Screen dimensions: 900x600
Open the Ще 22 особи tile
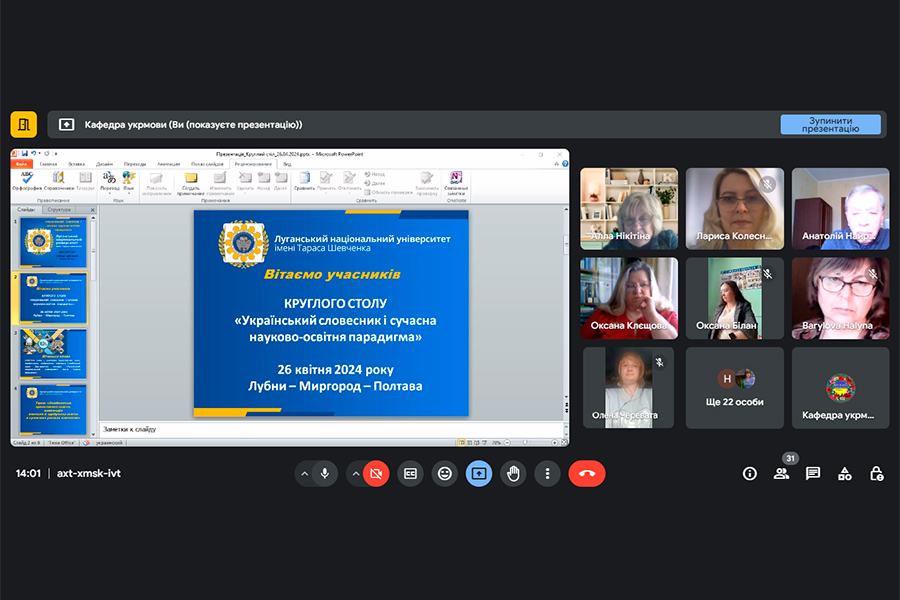click(735, 388)
